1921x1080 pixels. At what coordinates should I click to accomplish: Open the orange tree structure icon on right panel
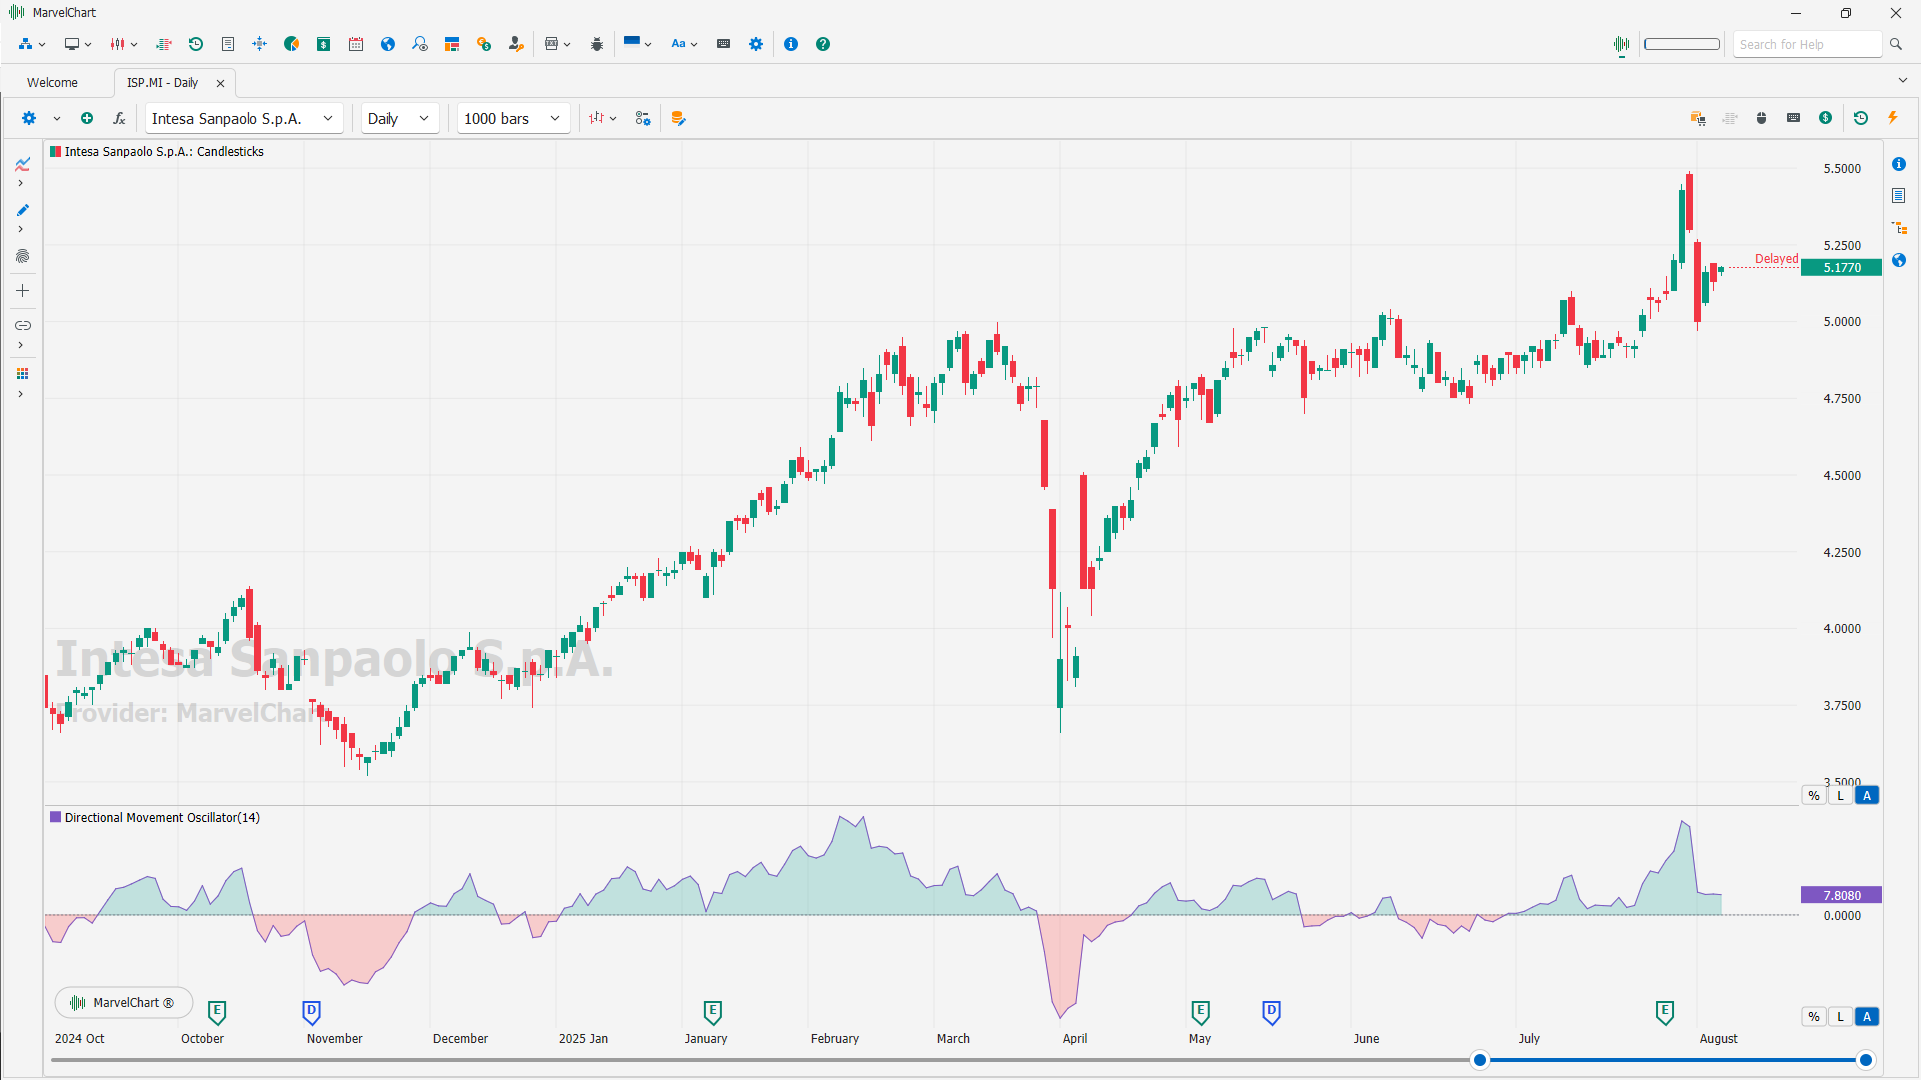click(x=1899, y=228)
